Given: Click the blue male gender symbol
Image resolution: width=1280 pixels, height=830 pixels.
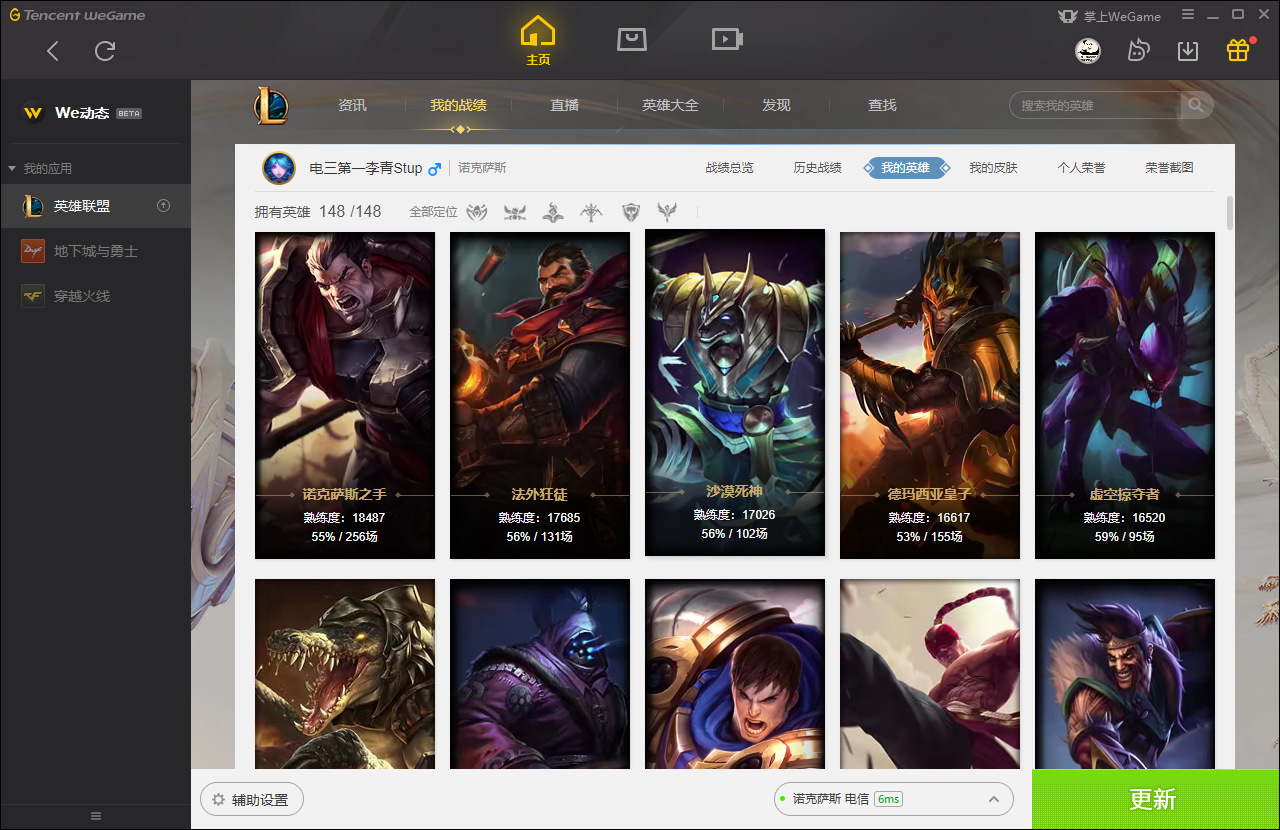Looking at the screenshot, I should [x=434, y=169].
